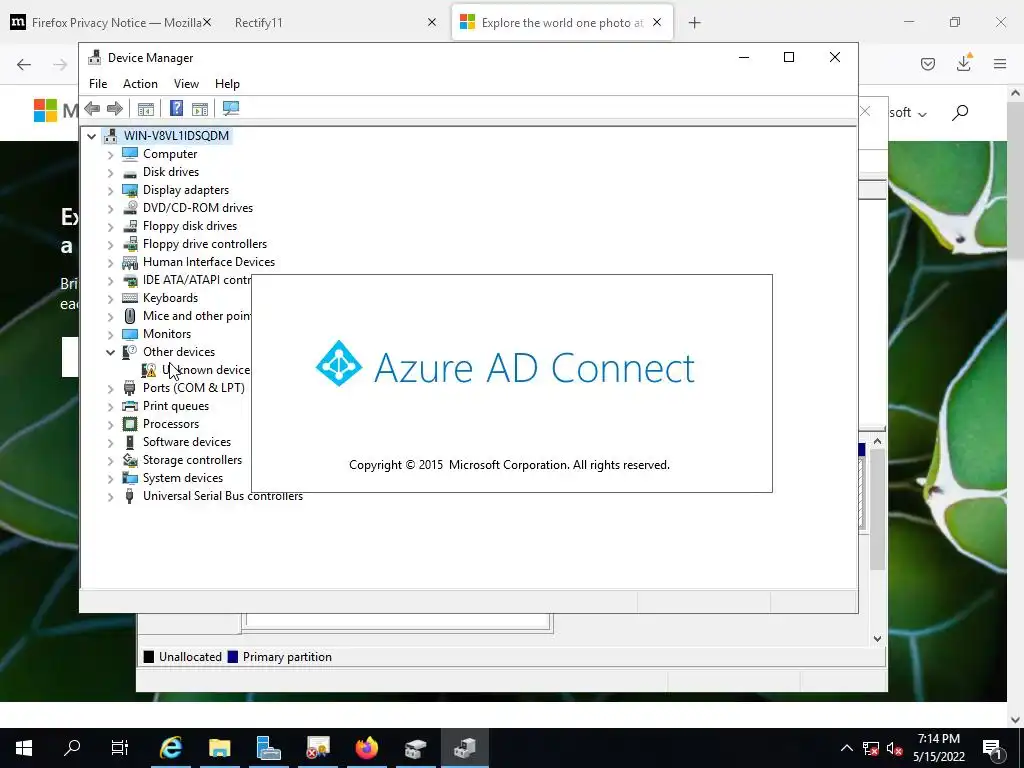Click the Firefox page vertical scrollbar
The width and height of the screenshot is (1024, 768).
click(1015, 180)
